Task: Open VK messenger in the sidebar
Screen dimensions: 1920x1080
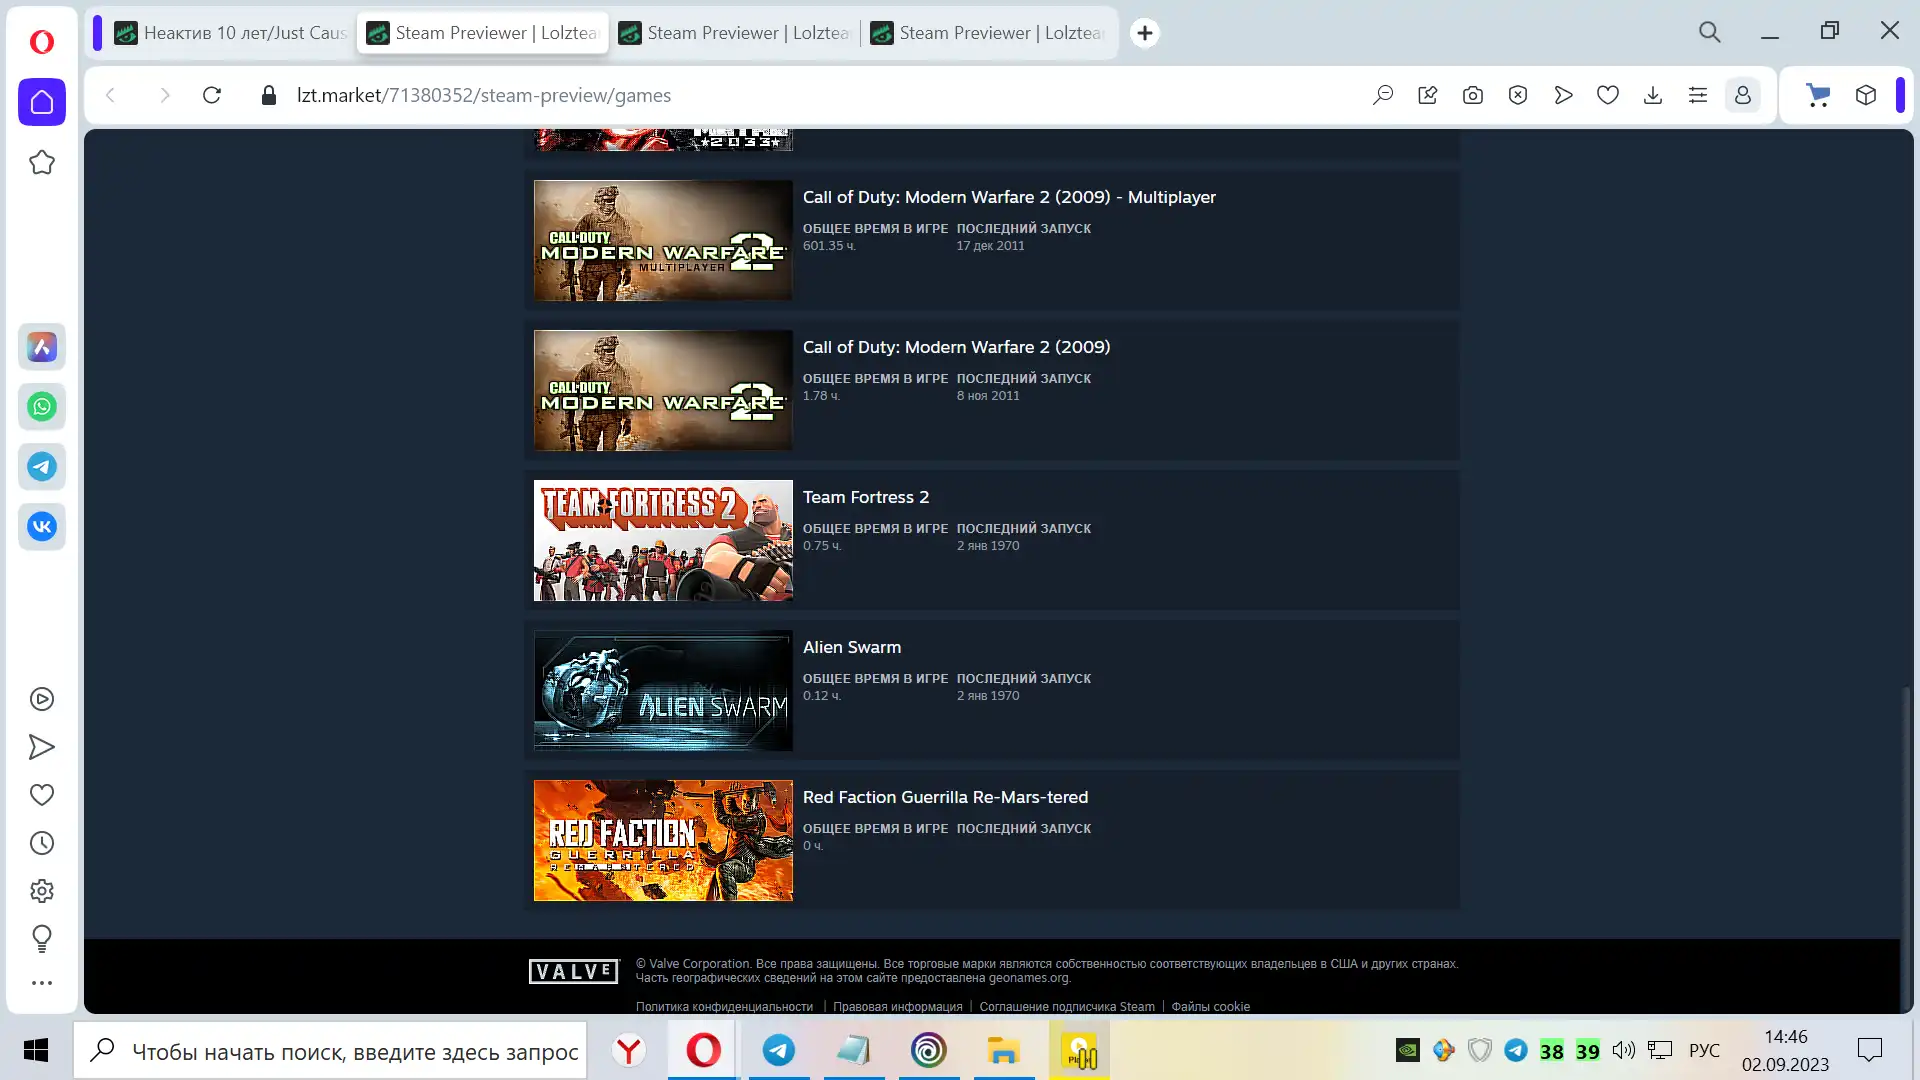Action: point(42,527)
